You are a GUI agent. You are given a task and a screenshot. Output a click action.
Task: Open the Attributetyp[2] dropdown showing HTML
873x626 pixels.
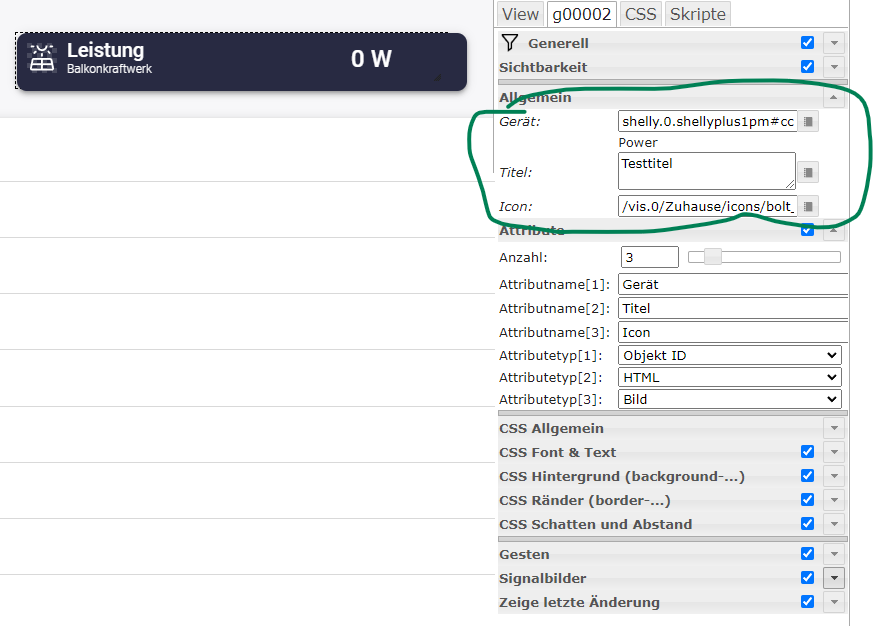pos(730,377)
